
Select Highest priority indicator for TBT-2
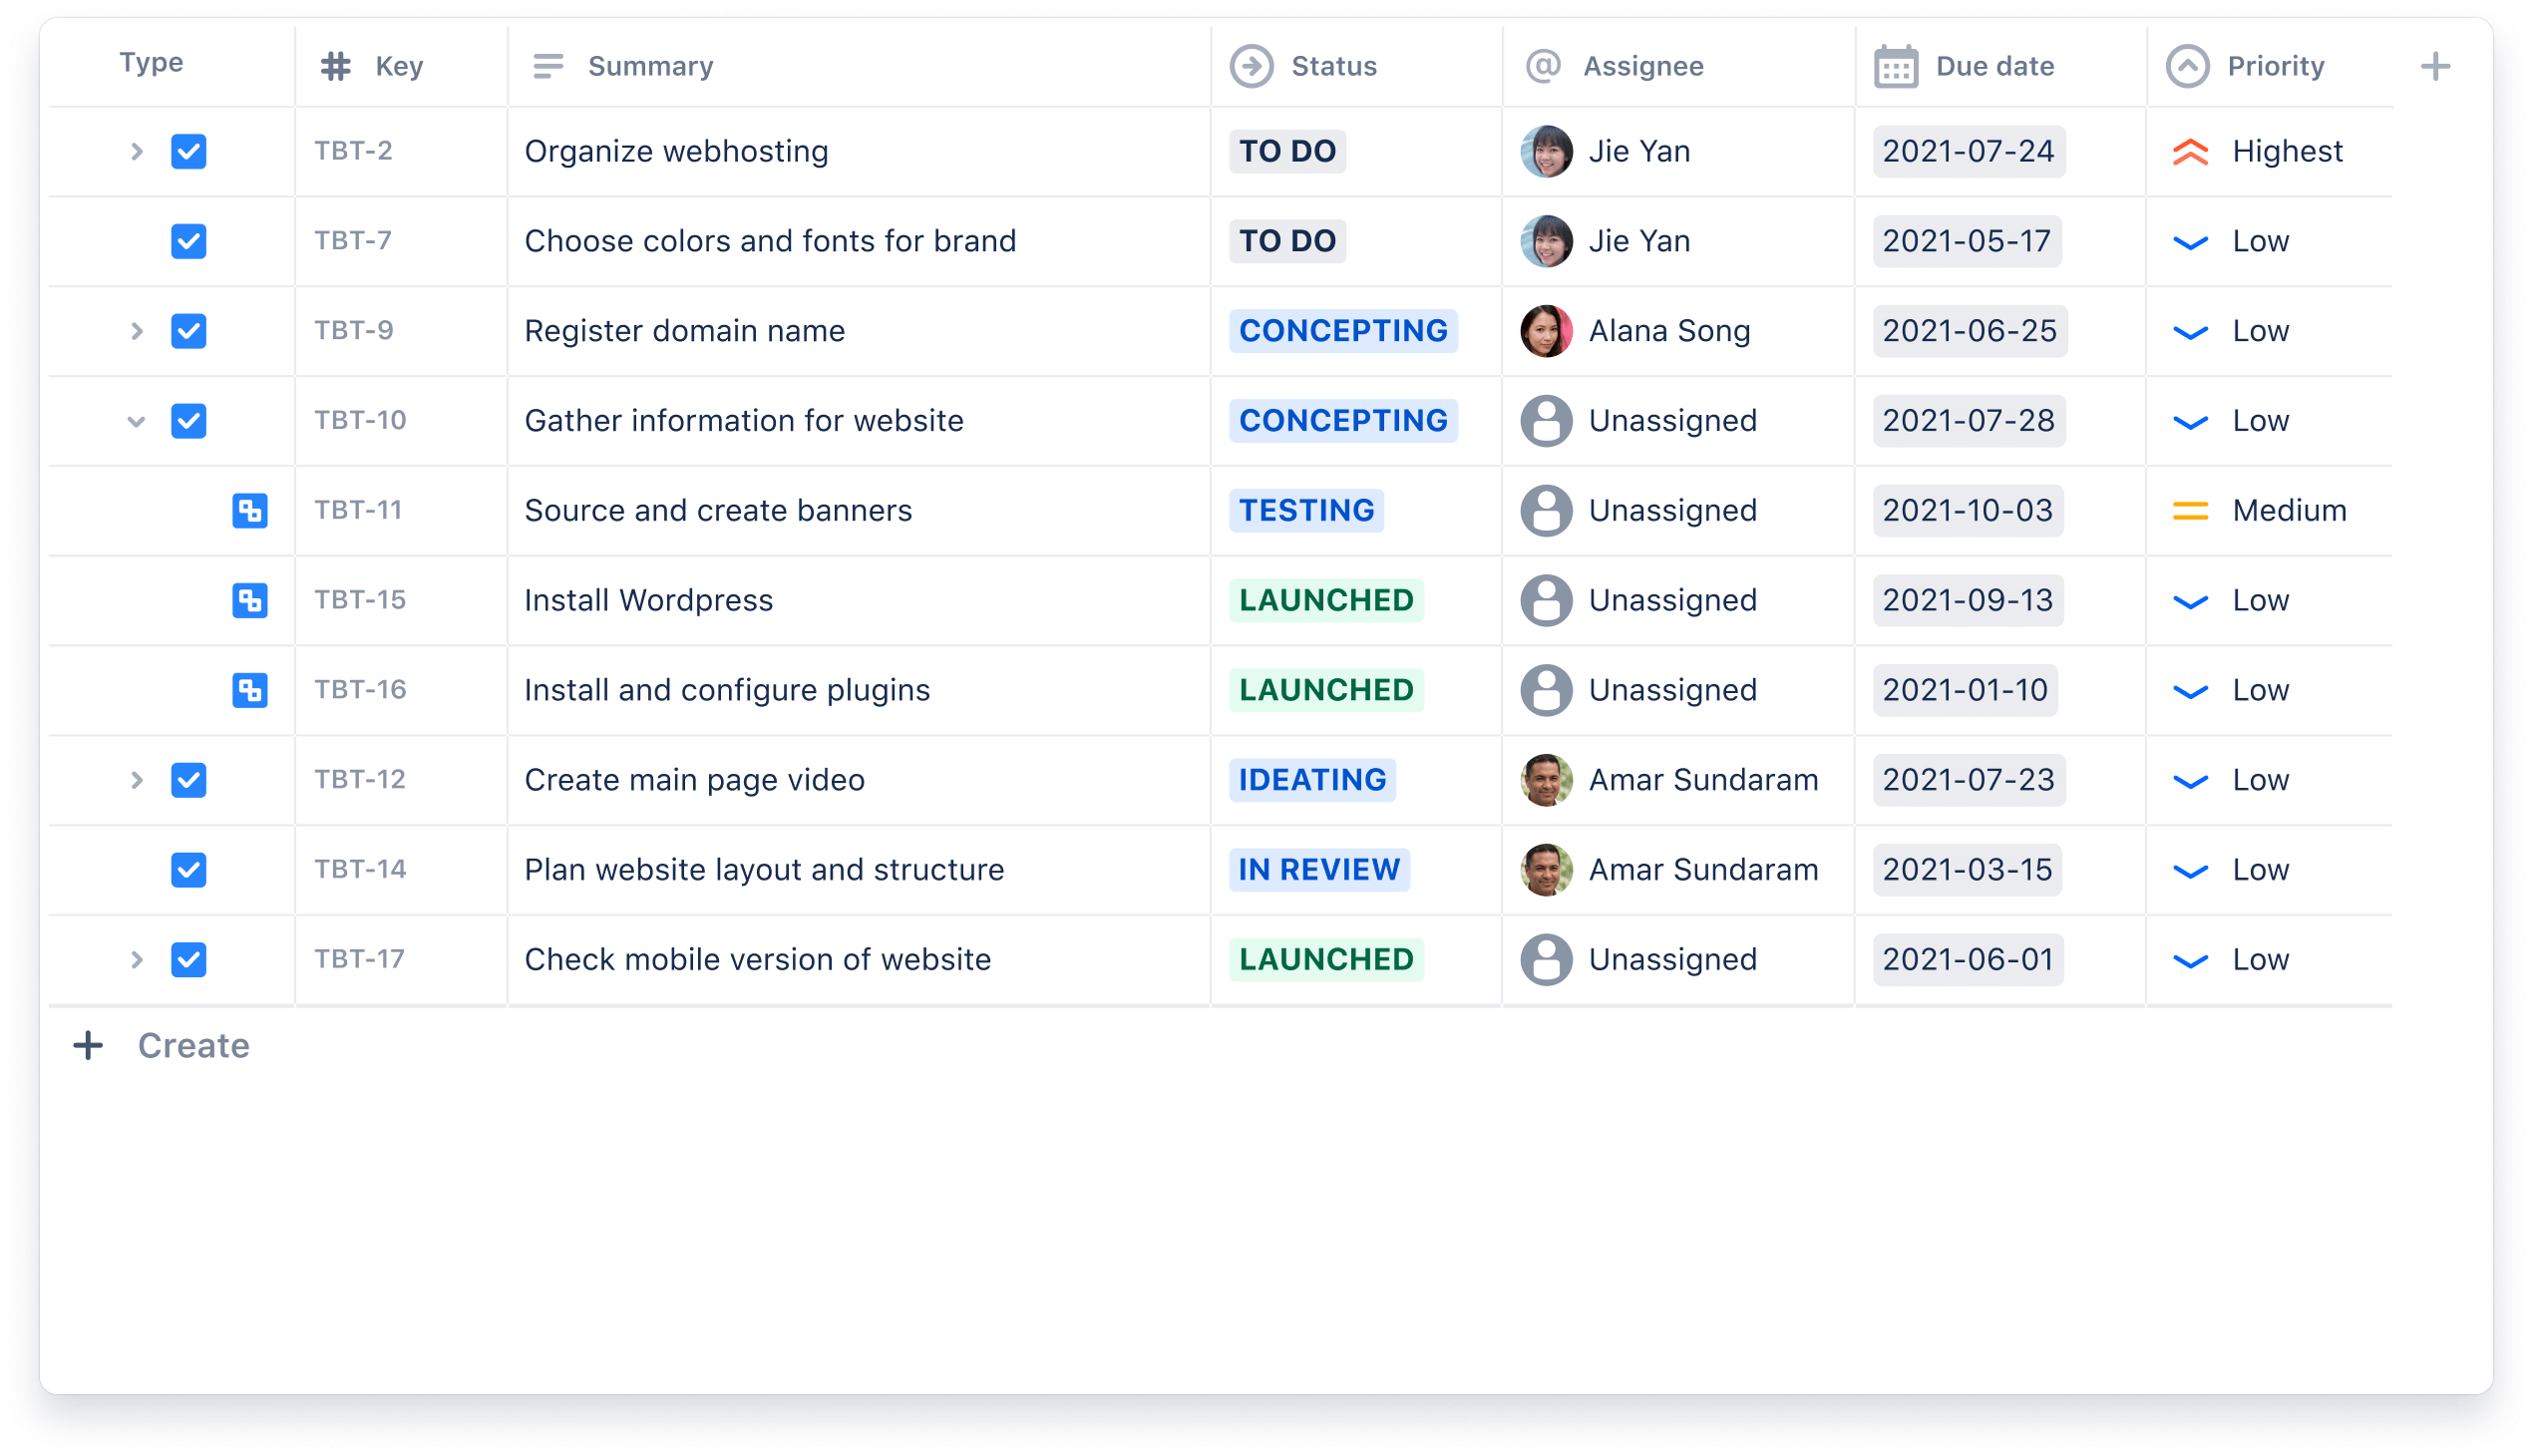pos(2190,150)
